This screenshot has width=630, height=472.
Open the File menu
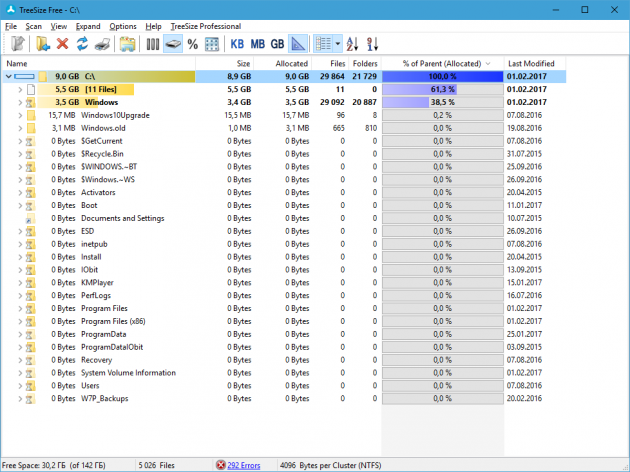(x=11, y=27)
